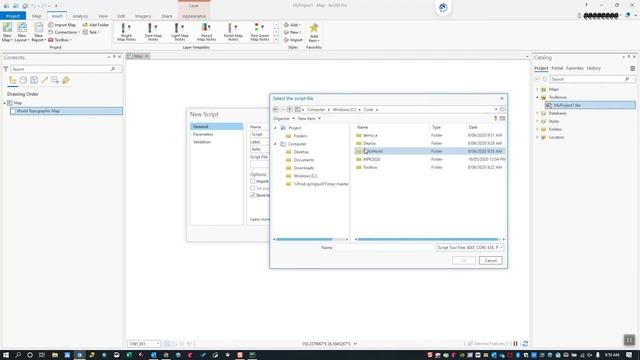Select List By Snapping icon

tap(55, 80)
